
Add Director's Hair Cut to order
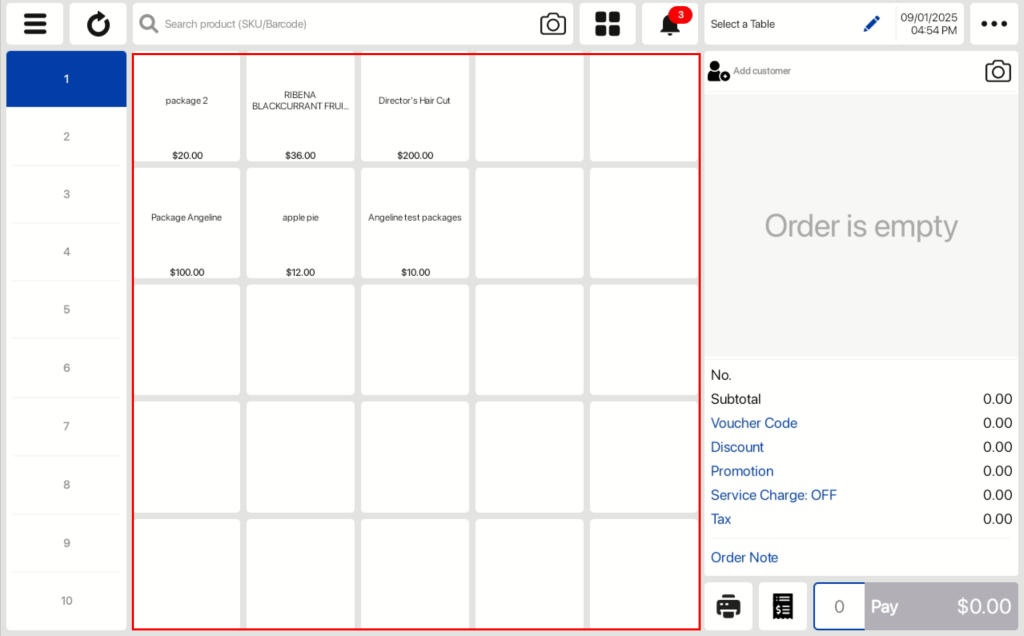pyautogui.click(x=415, y=108)
